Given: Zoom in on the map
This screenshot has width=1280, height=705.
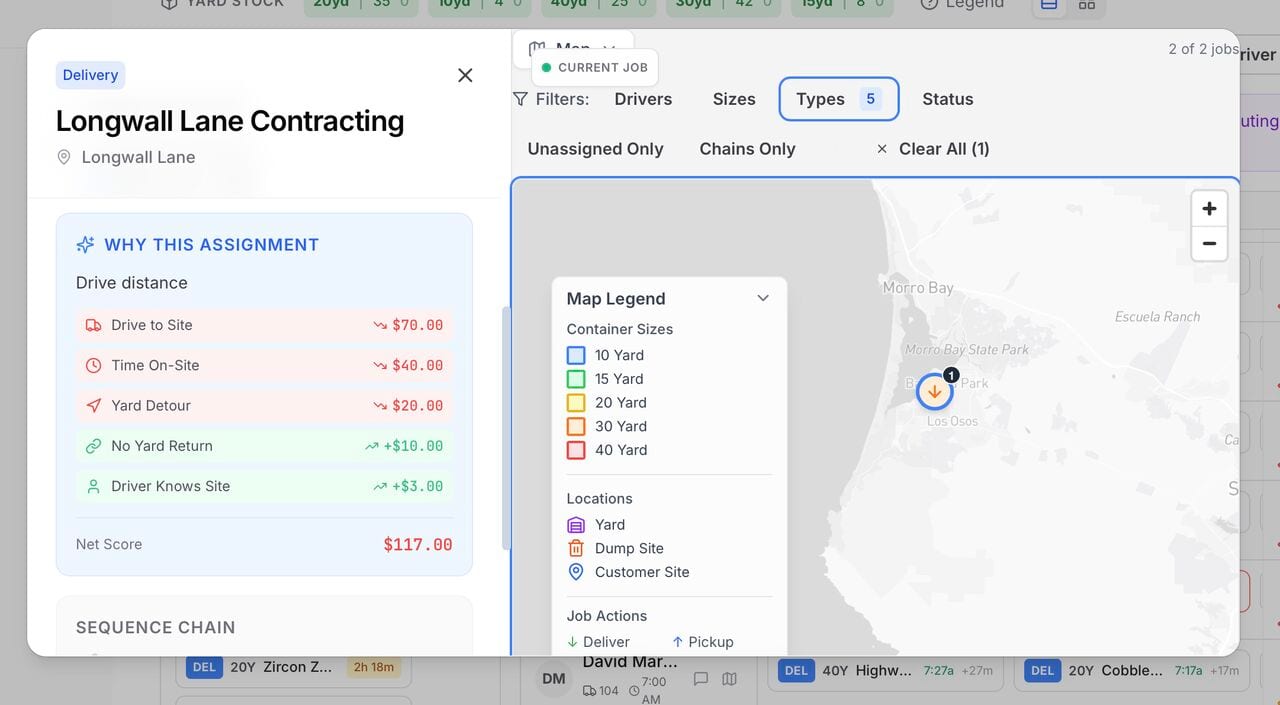Looking at the screenshot, I should [1209, 208].
